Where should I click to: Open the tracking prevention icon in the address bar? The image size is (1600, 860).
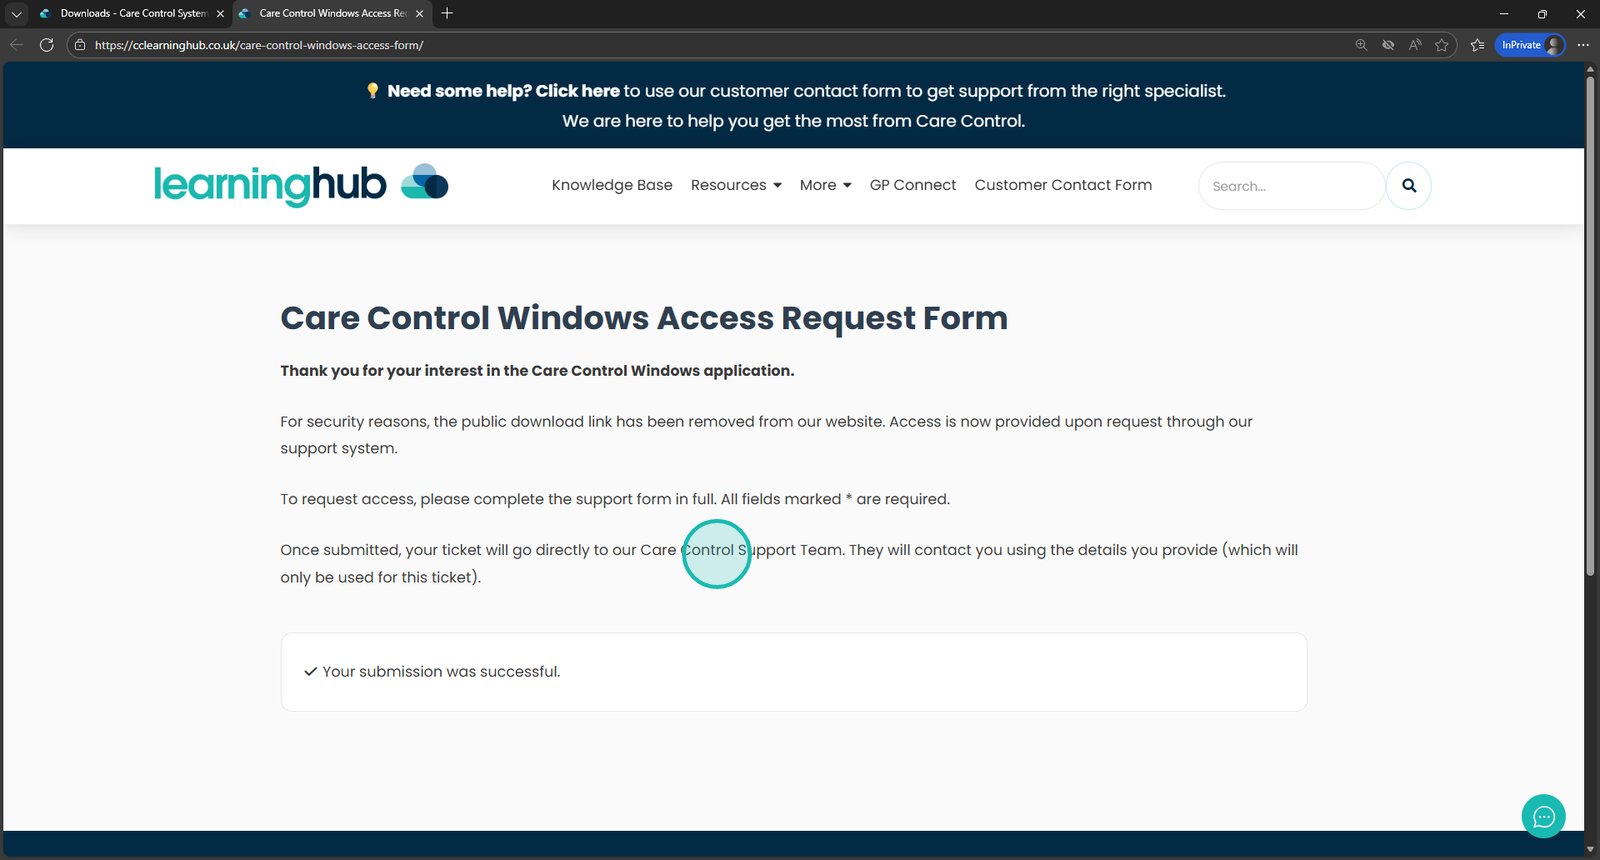(x=1388, y=45)
